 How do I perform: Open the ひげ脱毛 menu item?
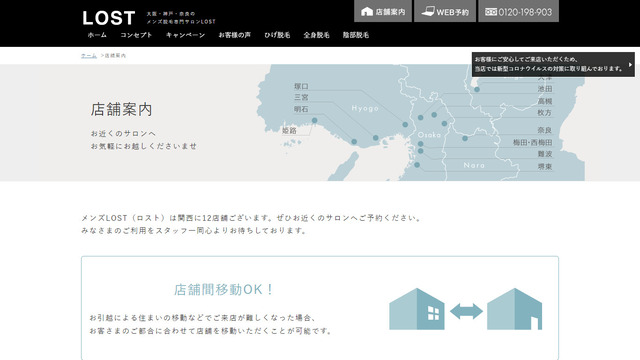(x=277, y=35)
